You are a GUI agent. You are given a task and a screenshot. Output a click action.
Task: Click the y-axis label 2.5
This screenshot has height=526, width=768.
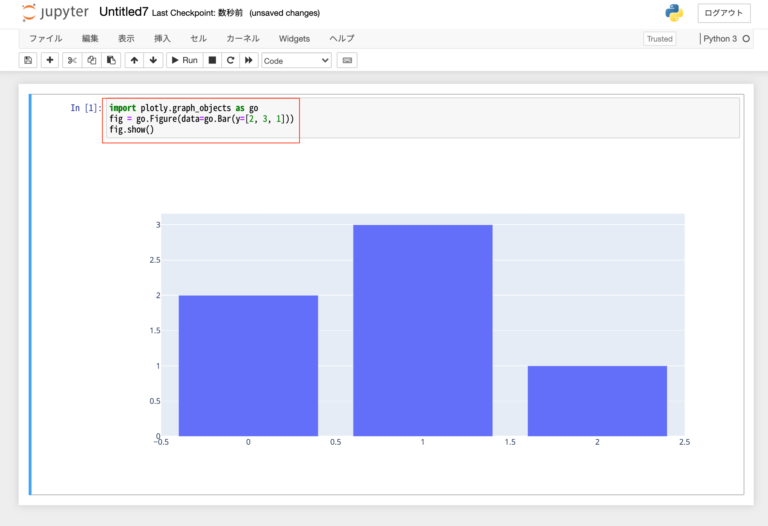155,260
